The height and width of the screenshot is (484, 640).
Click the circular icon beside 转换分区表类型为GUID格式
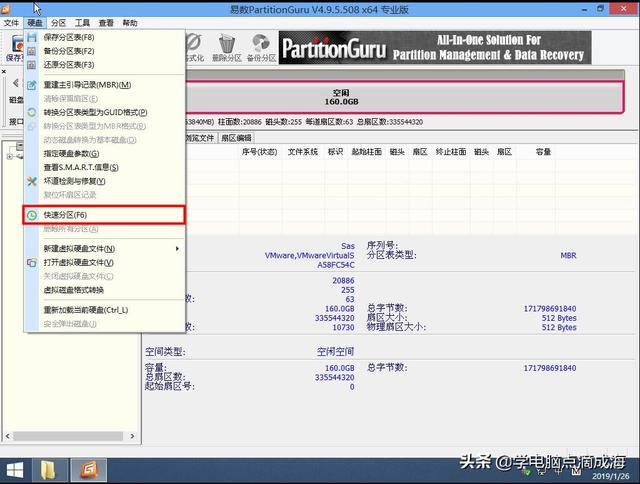pyautogui.click(x=32, y=112)
